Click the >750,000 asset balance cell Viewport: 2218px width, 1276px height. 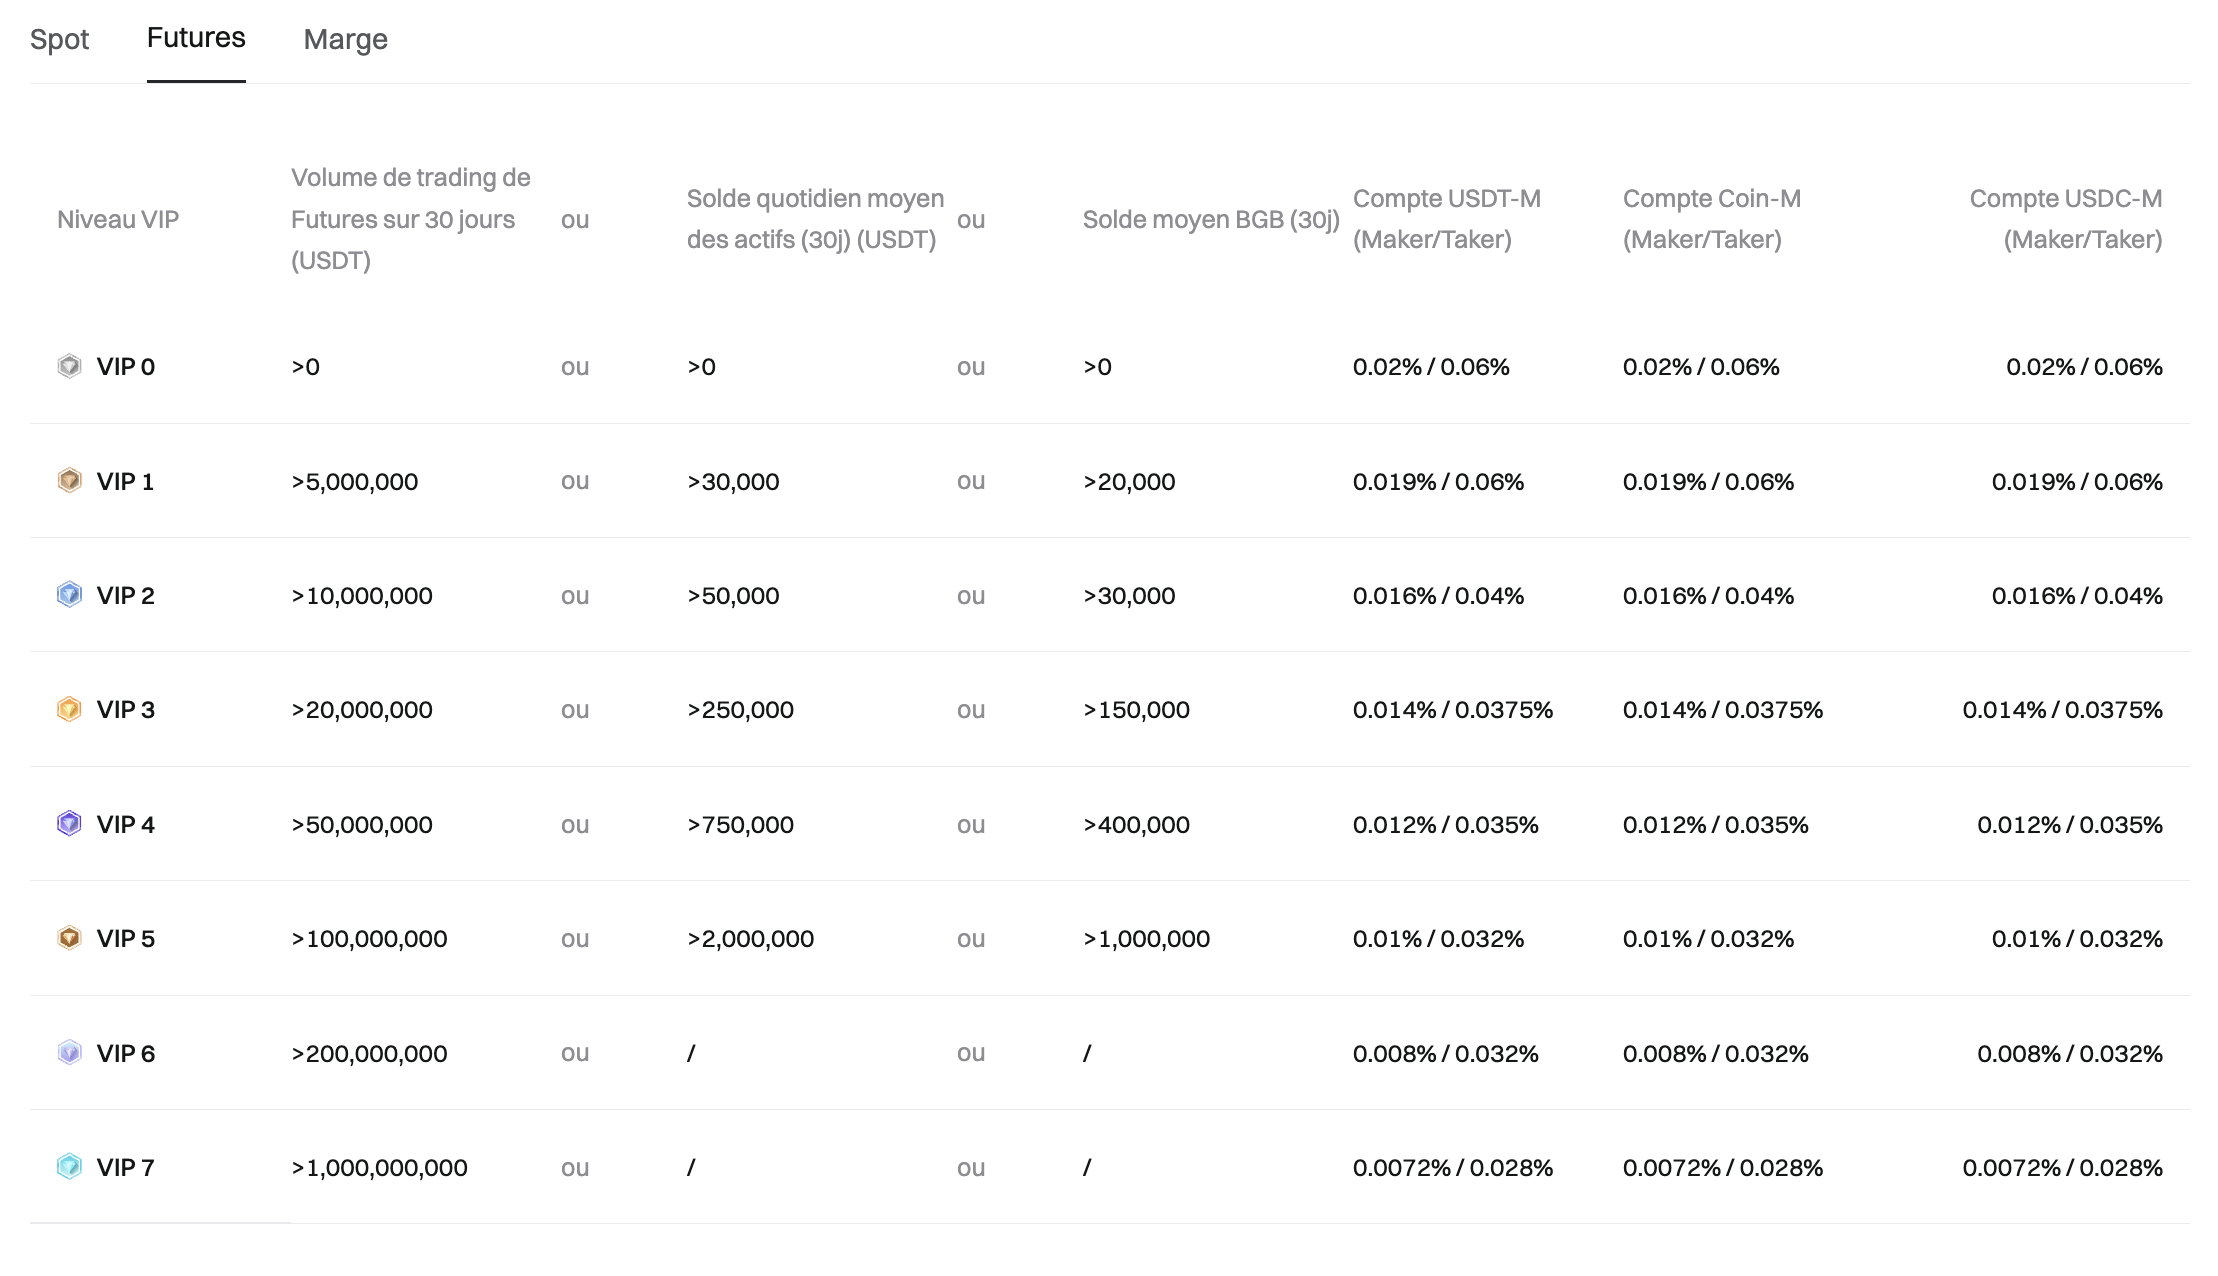(x=740, y=825)
